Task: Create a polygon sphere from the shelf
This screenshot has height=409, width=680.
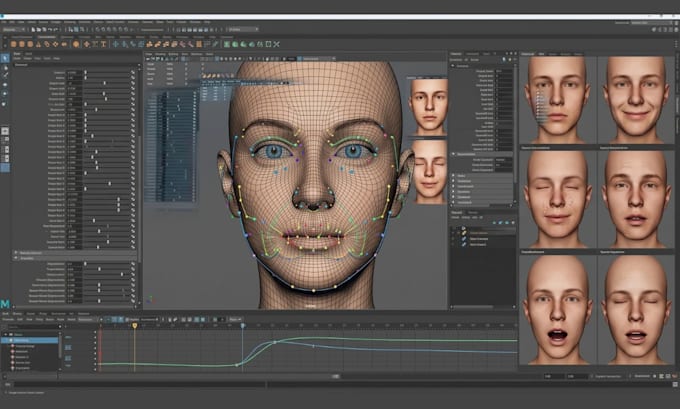Action: (13, 44)
